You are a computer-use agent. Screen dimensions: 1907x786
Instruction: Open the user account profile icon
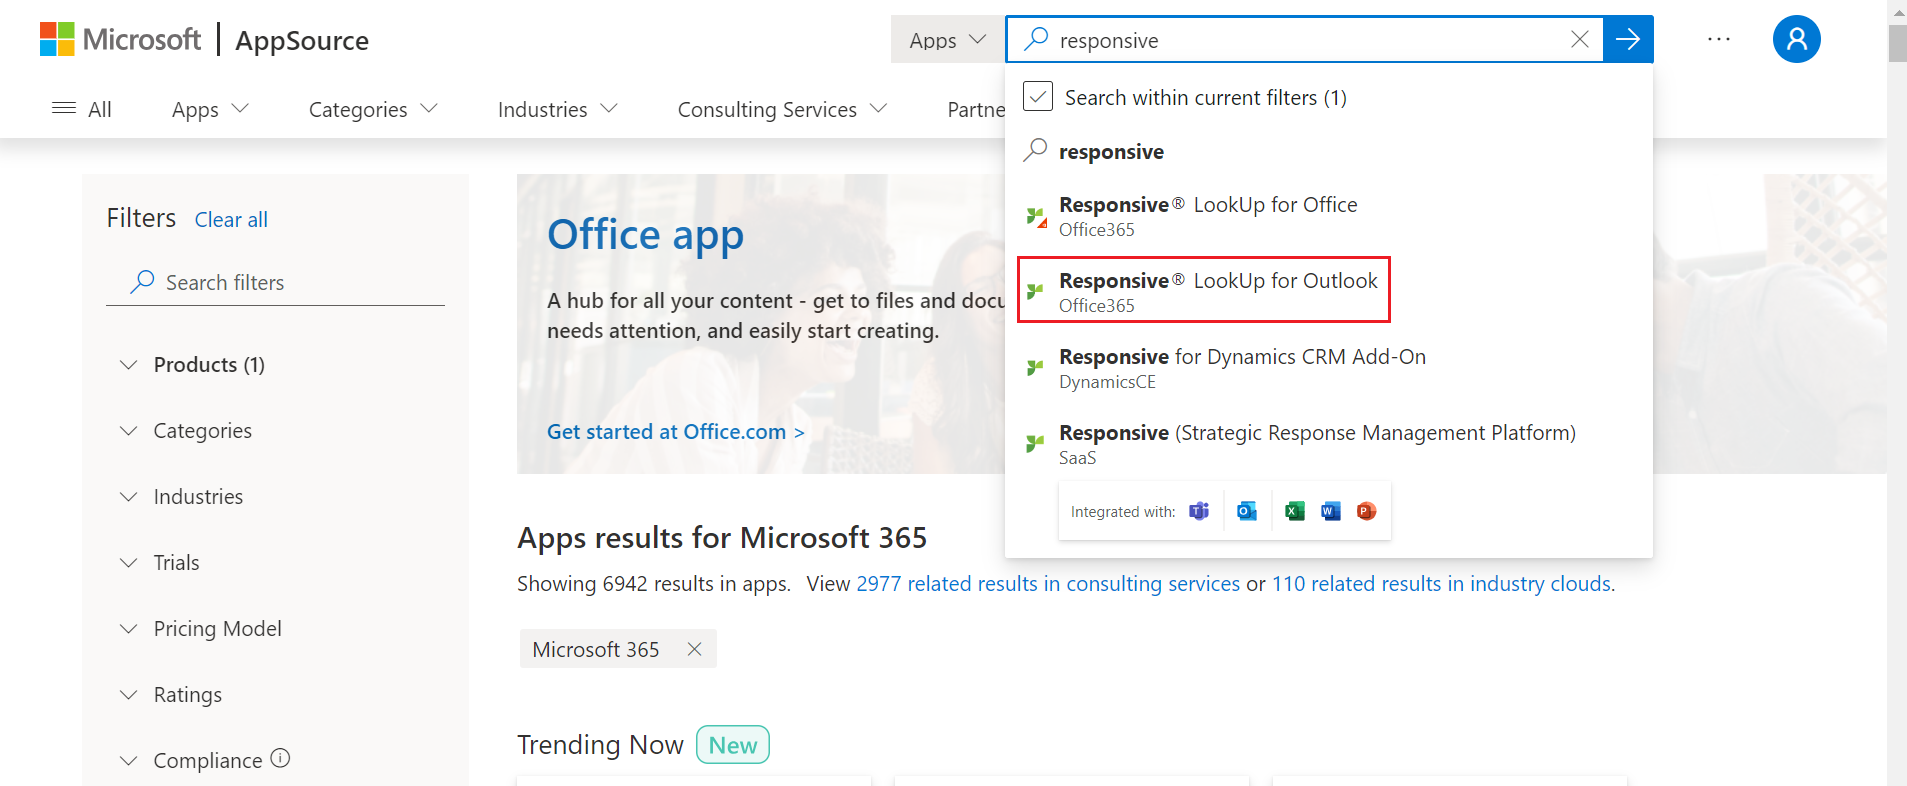1796,39
